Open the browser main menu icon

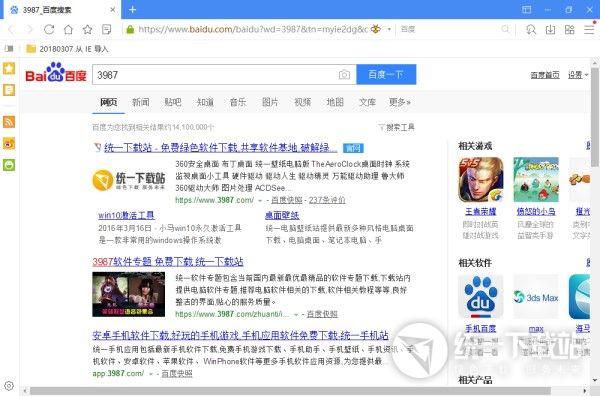(589, 29)
